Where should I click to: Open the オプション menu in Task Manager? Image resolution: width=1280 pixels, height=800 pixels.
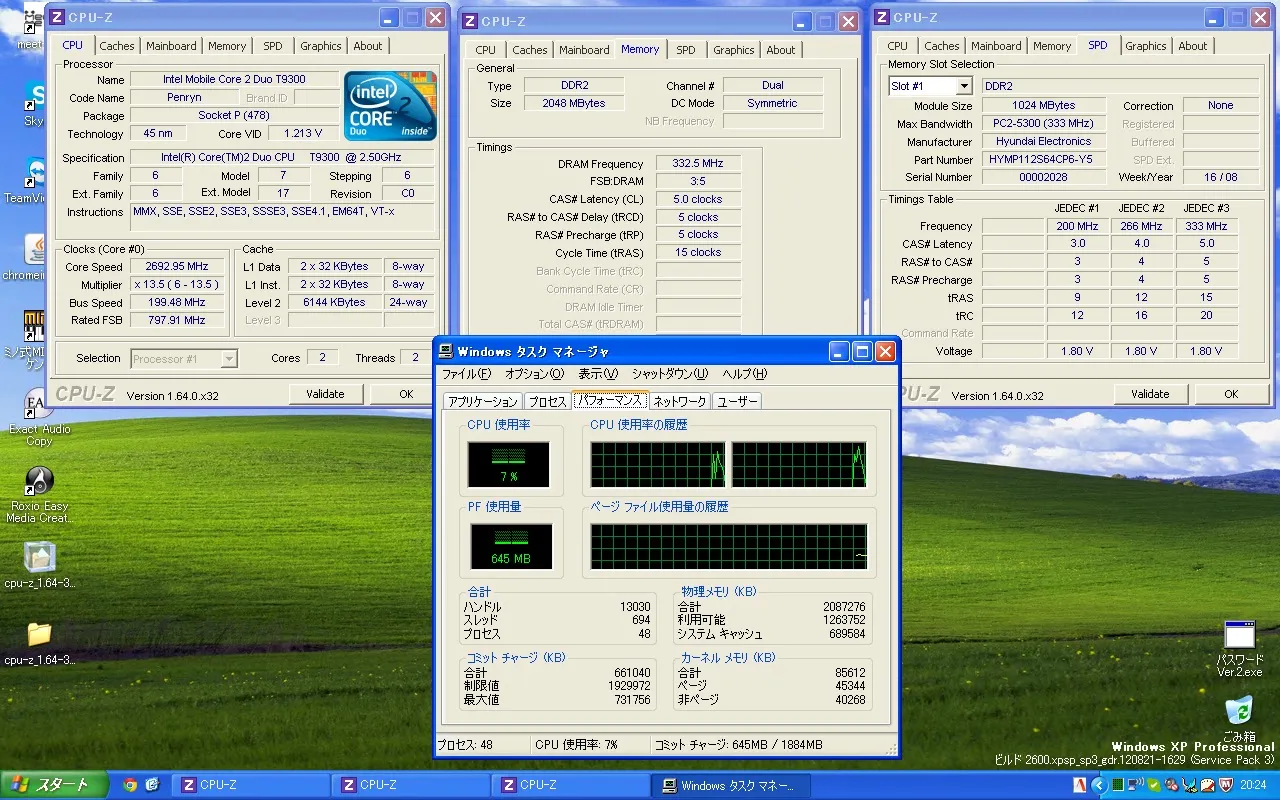click(x=534, y=374)
